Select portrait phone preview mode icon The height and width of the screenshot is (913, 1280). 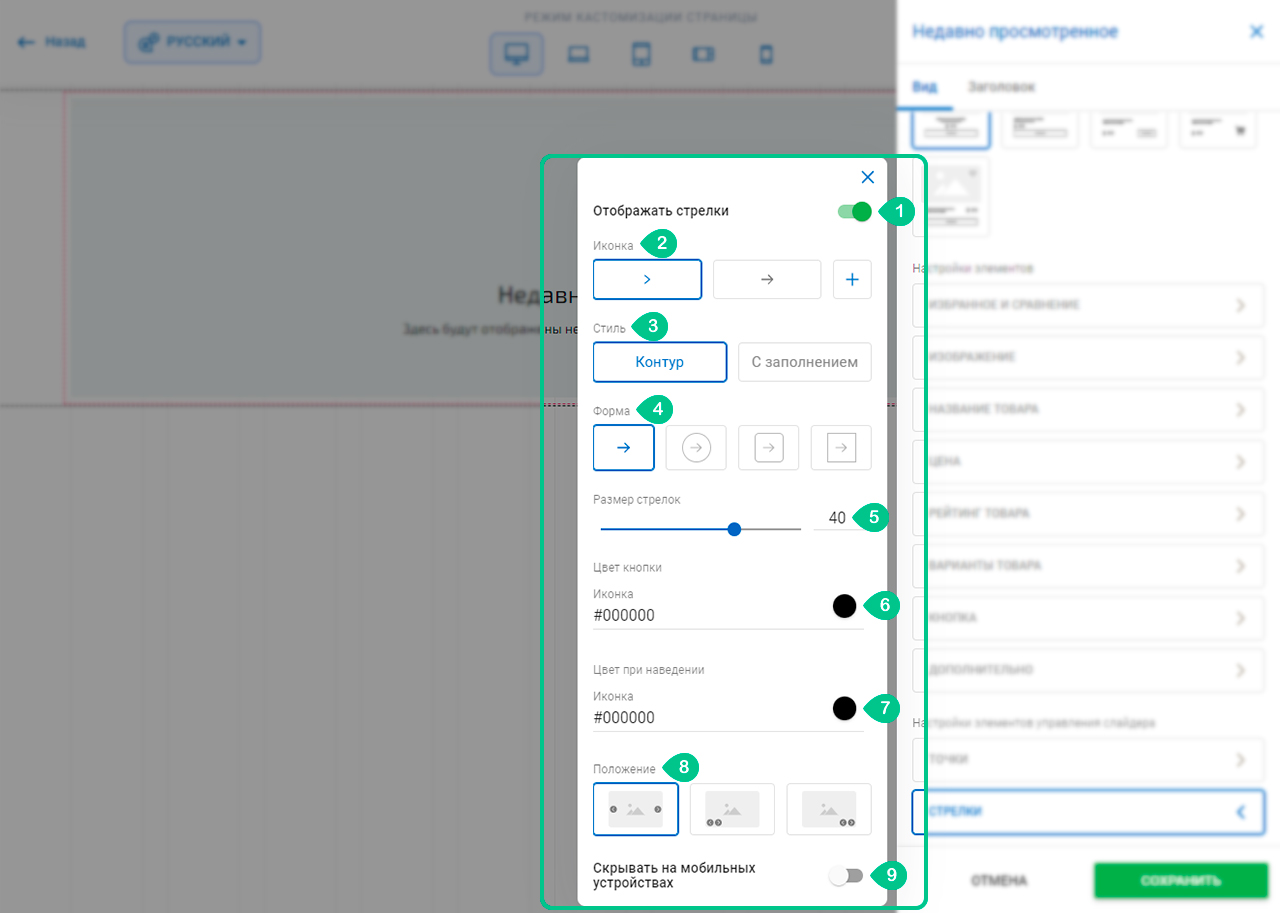pos(767,55)
